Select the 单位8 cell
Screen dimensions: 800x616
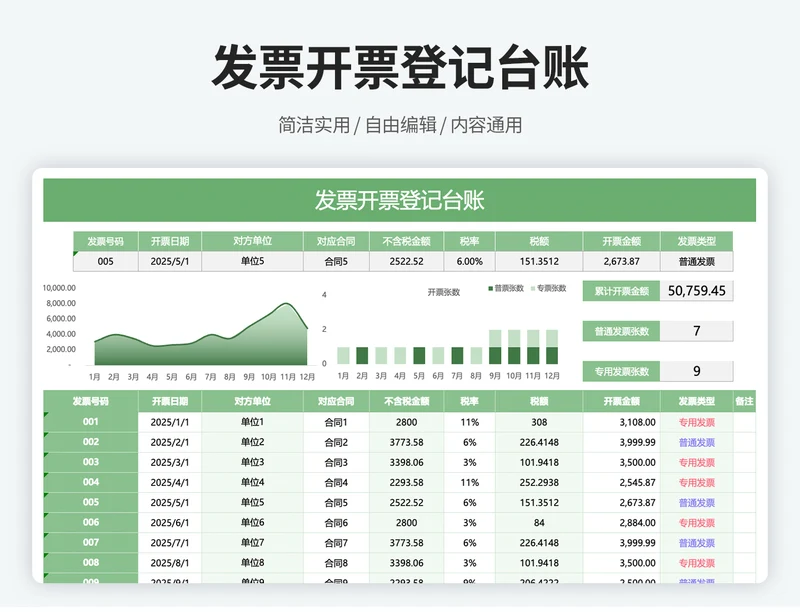(253, 563)
